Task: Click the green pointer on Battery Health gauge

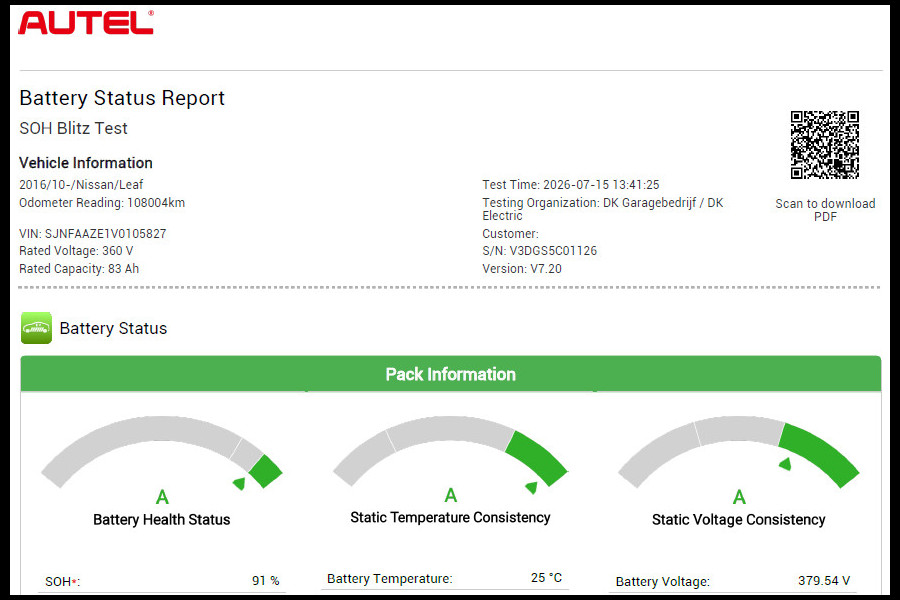Action: [x=240, y=484]
